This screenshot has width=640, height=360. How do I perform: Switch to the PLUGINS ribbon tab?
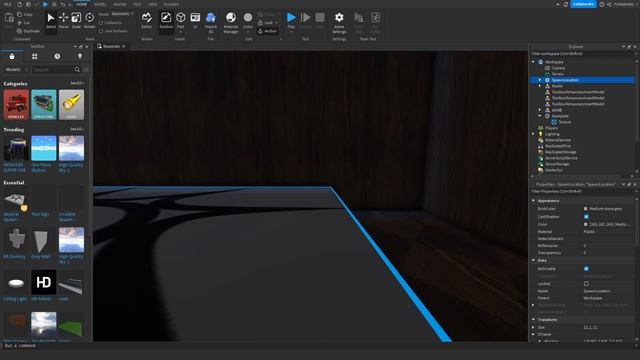(x=171, y=4)
